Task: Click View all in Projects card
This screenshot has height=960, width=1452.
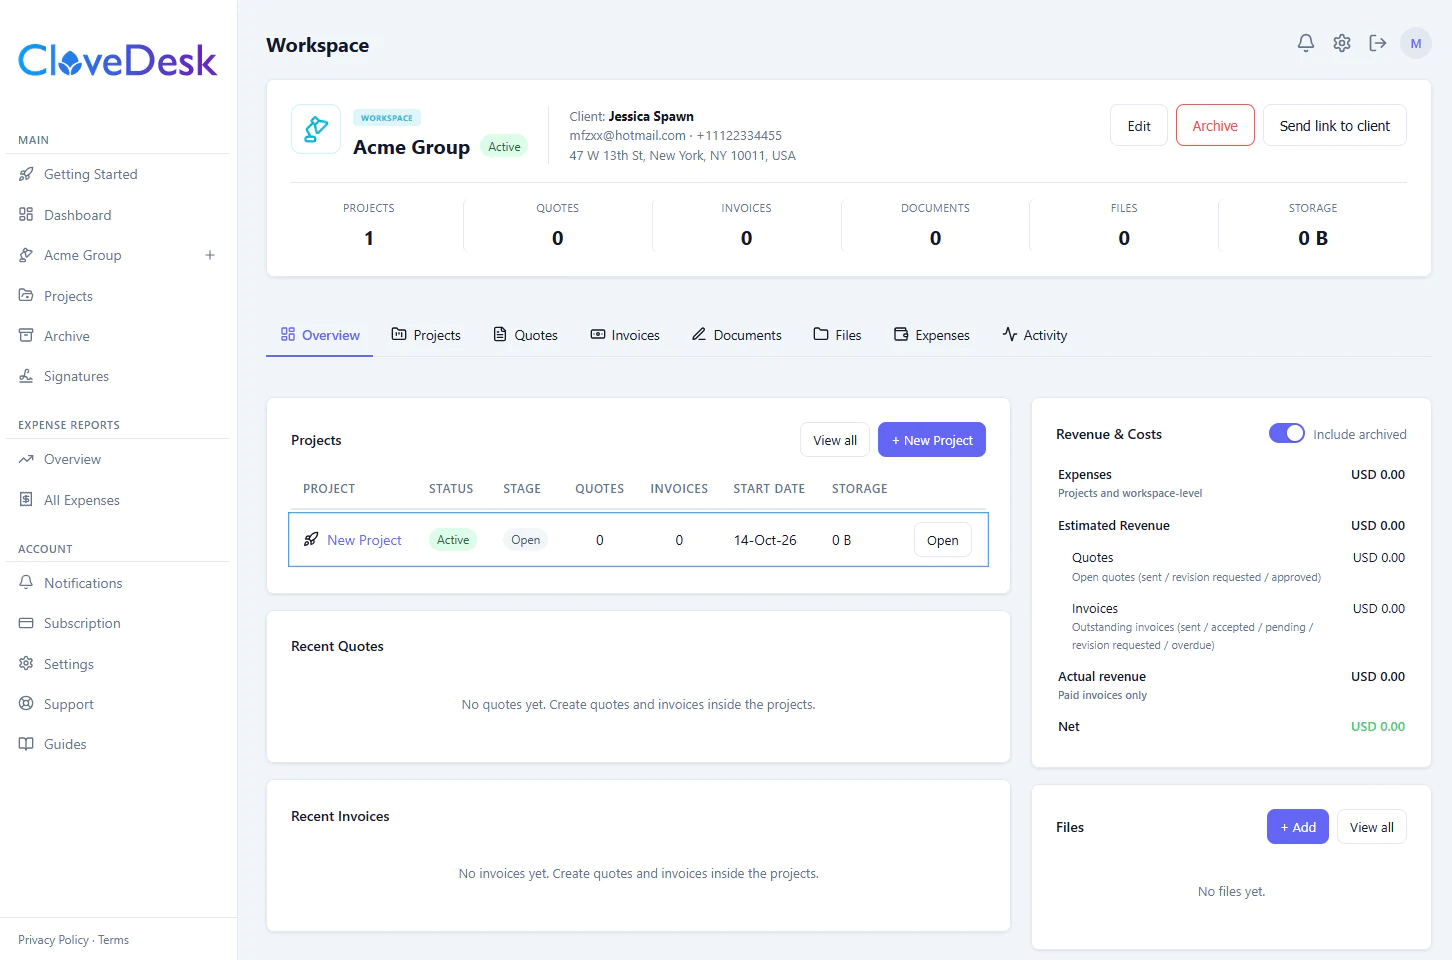Action: [835, 440]
